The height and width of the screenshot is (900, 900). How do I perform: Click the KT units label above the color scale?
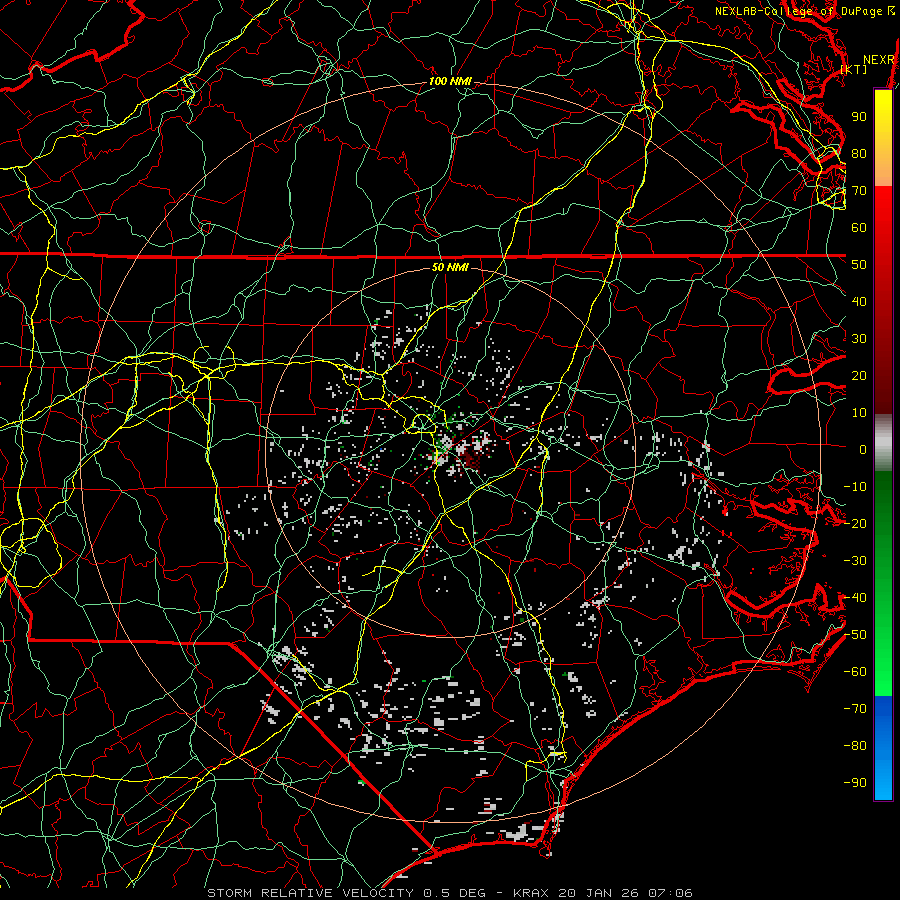854,69
